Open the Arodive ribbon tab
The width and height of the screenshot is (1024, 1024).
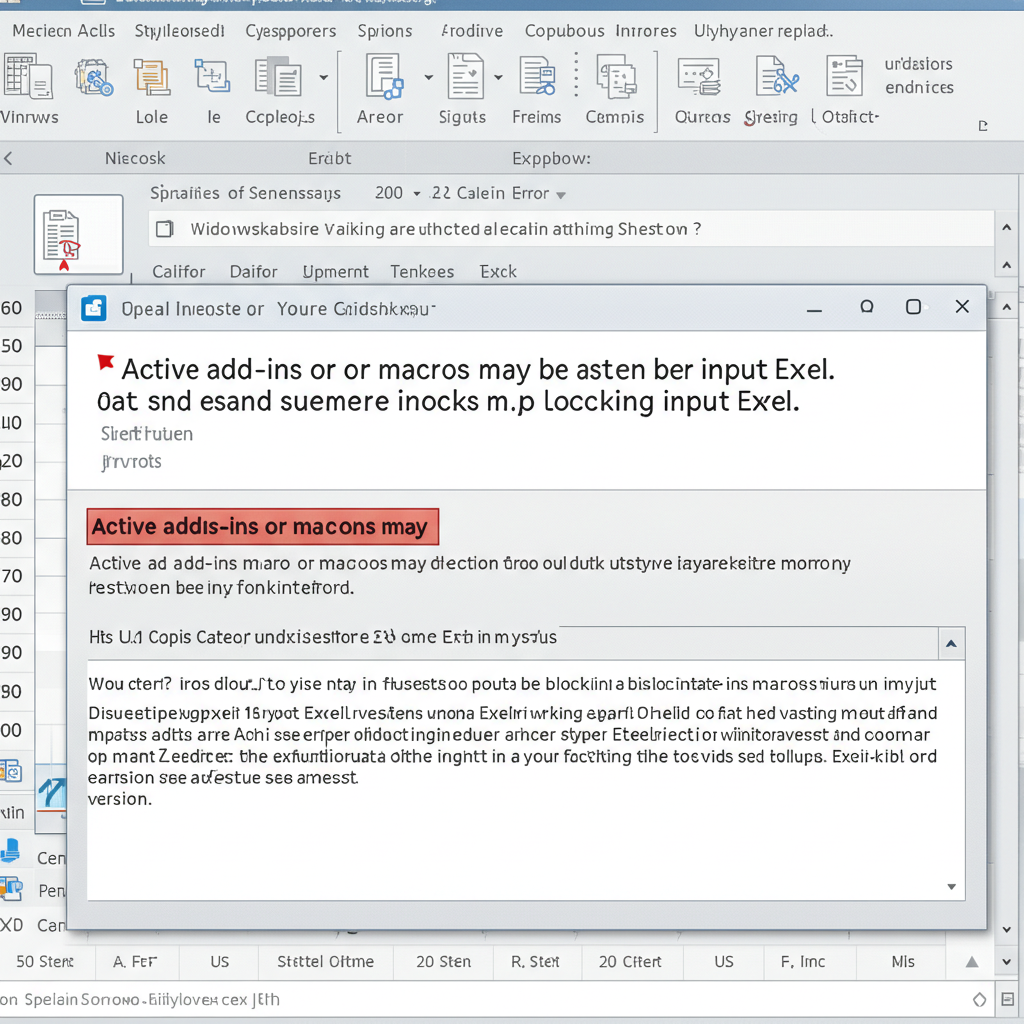[x=472, y=31]
